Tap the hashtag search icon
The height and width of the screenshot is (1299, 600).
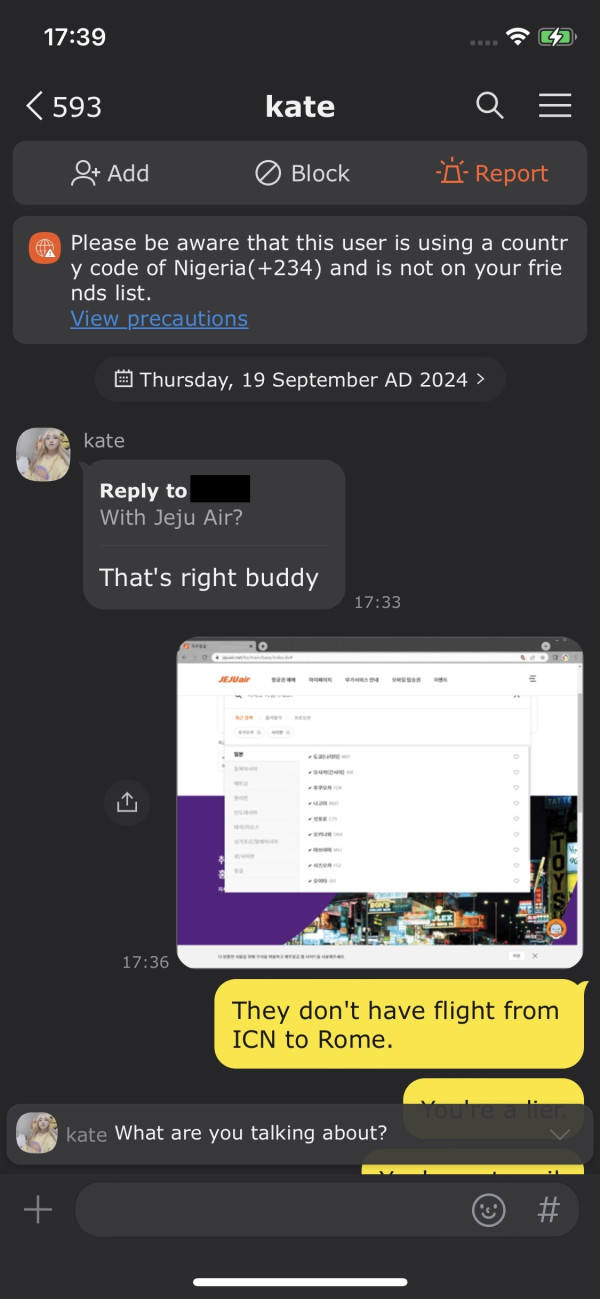coord(548,1210)
